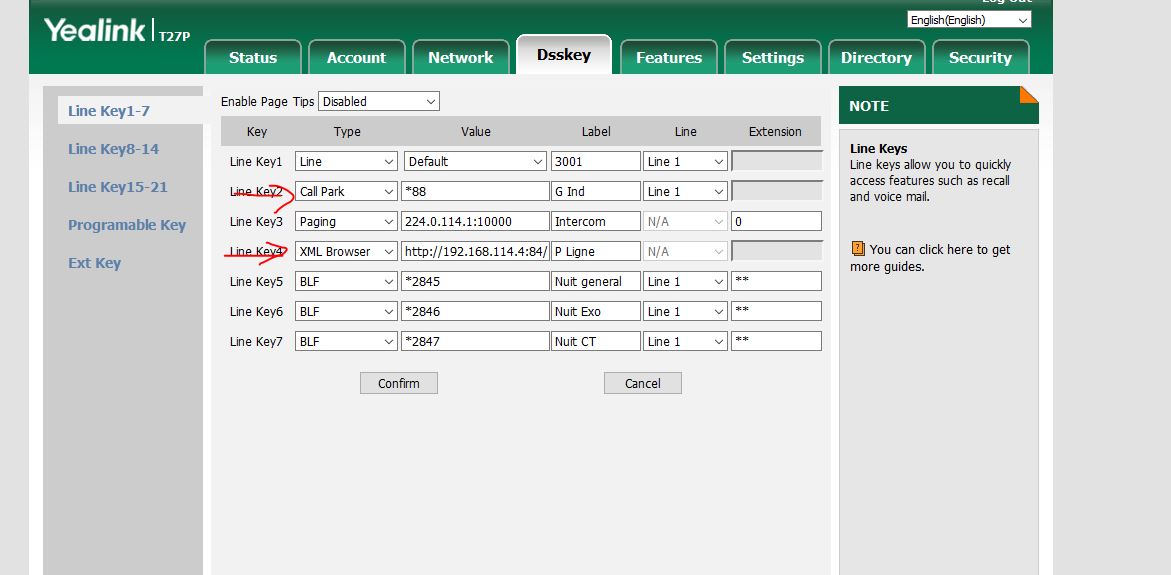Click the Extension column header

click(x=775, y=131)
